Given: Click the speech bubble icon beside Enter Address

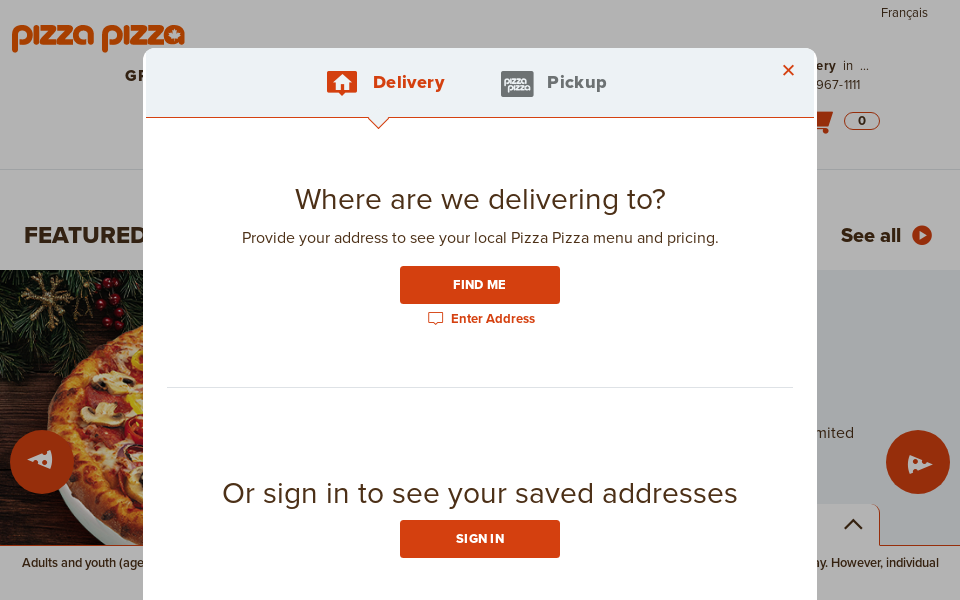Looking at the screenshot, I should pyautogui.click(x=435, y=318).
